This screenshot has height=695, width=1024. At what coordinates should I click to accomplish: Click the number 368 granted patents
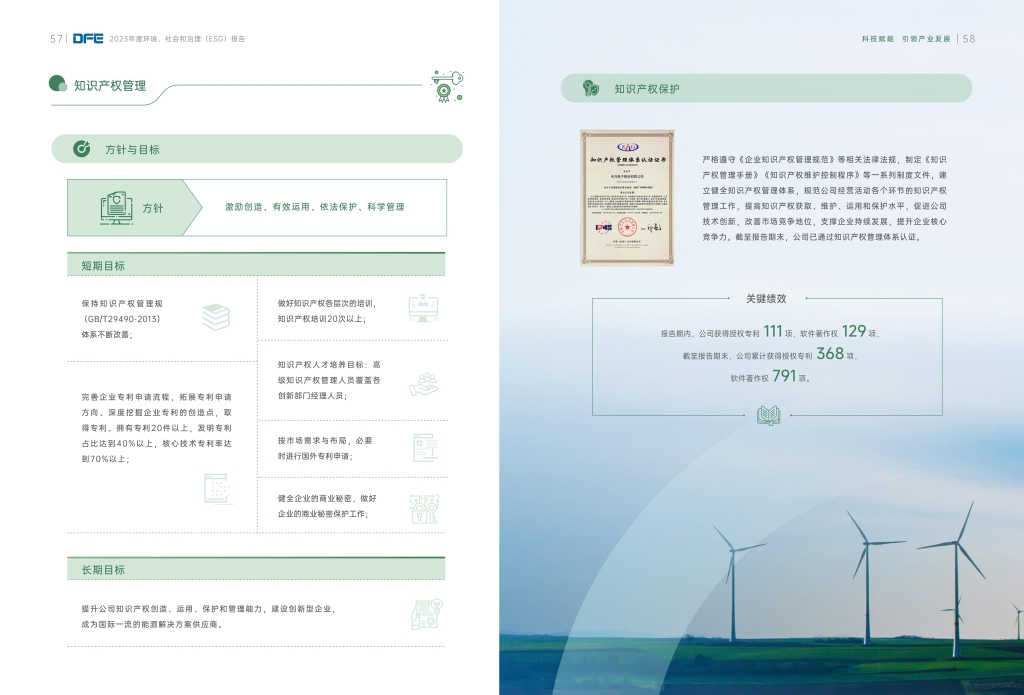point(830,353)
